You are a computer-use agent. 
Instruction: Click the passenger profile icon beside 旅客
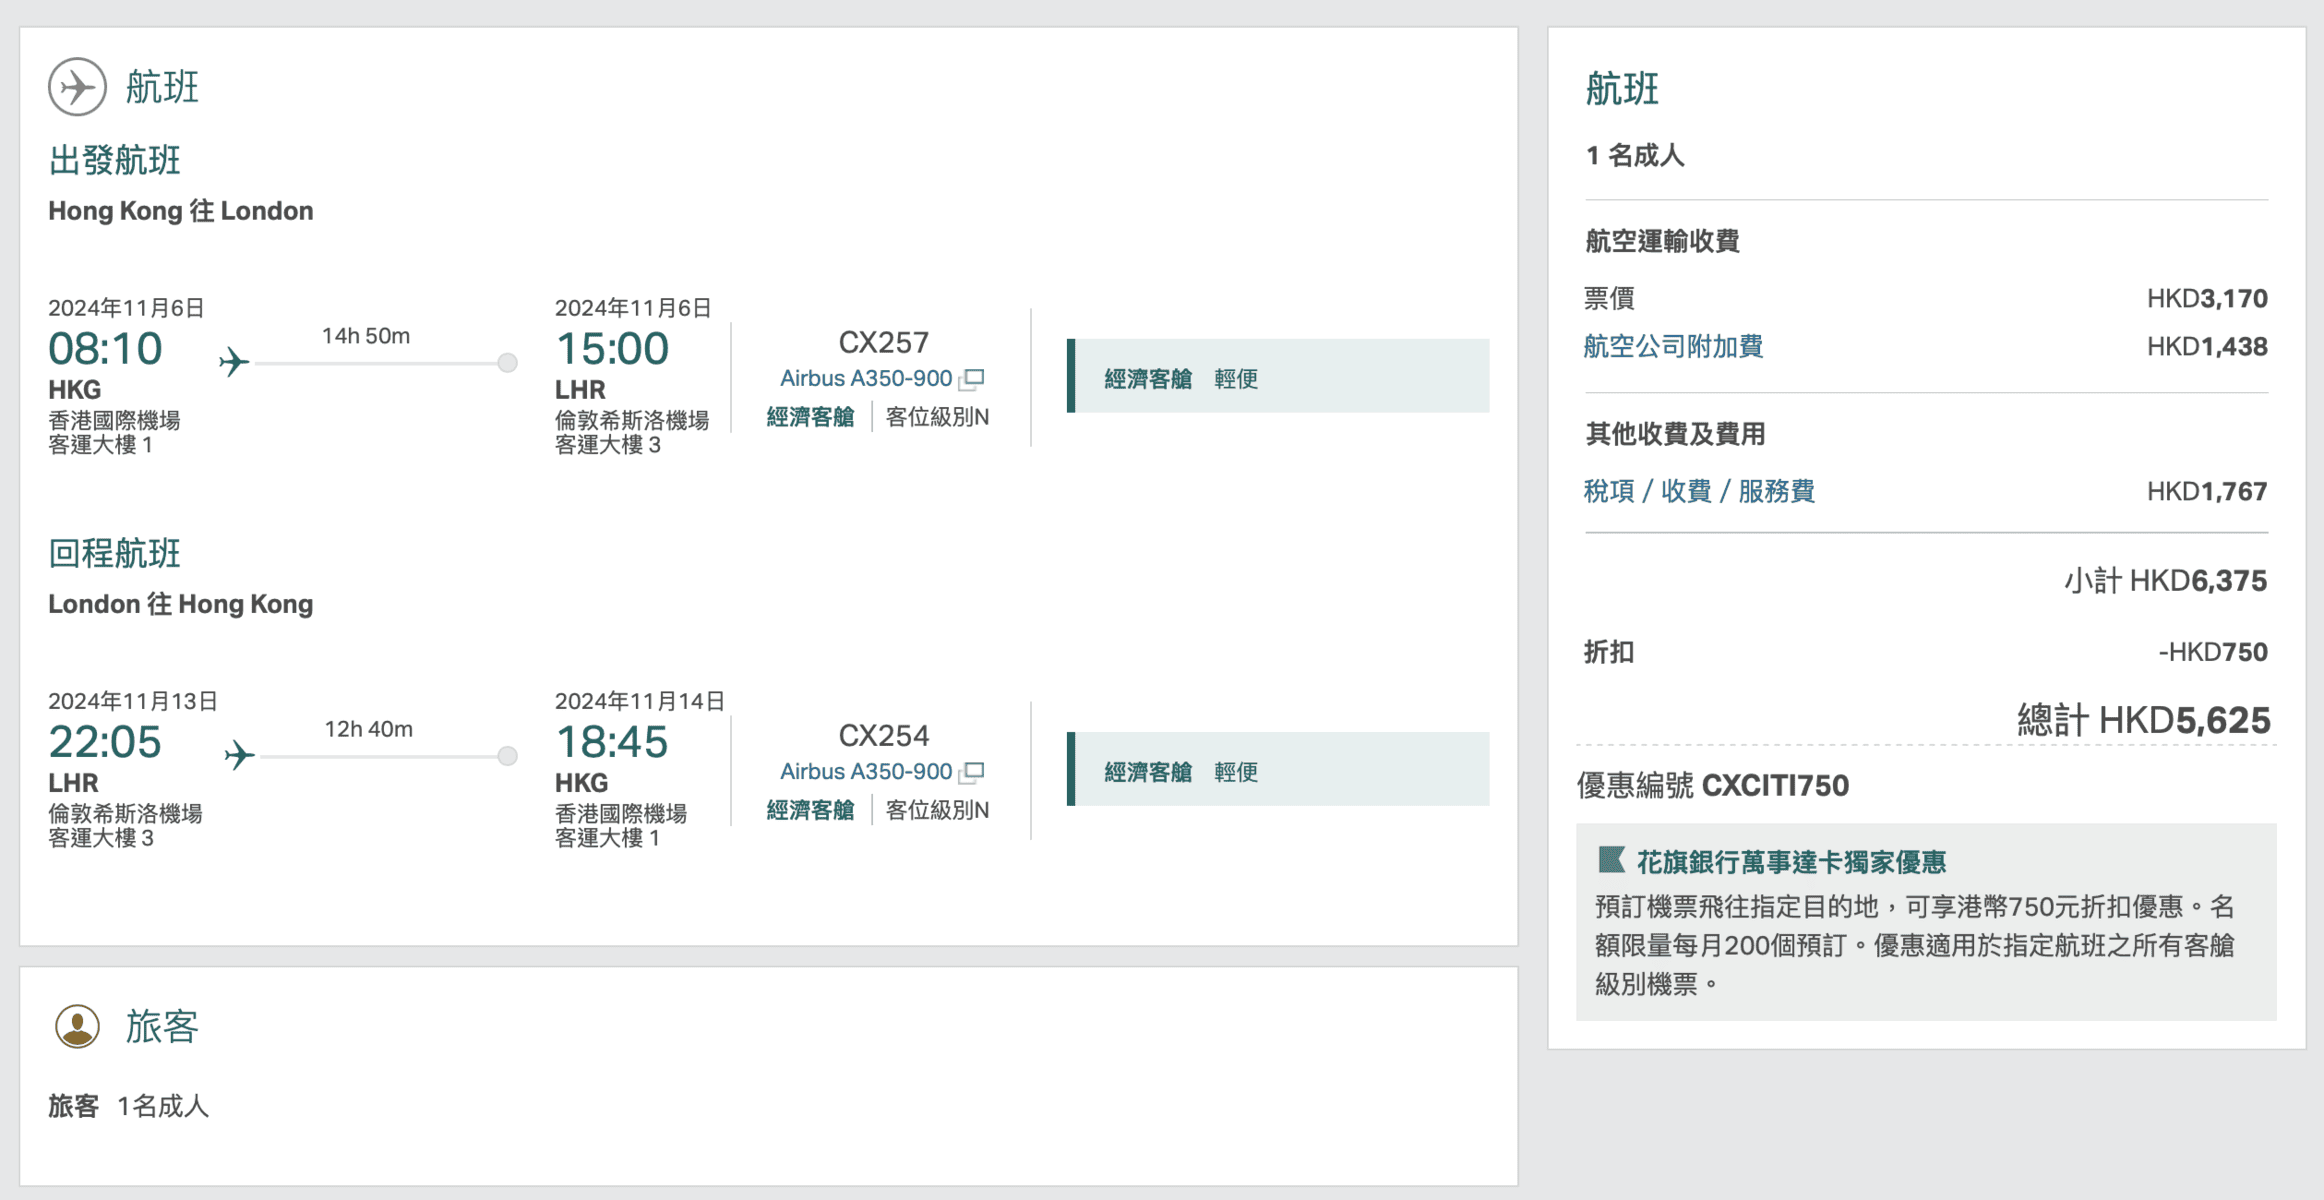pos(77,1026)
